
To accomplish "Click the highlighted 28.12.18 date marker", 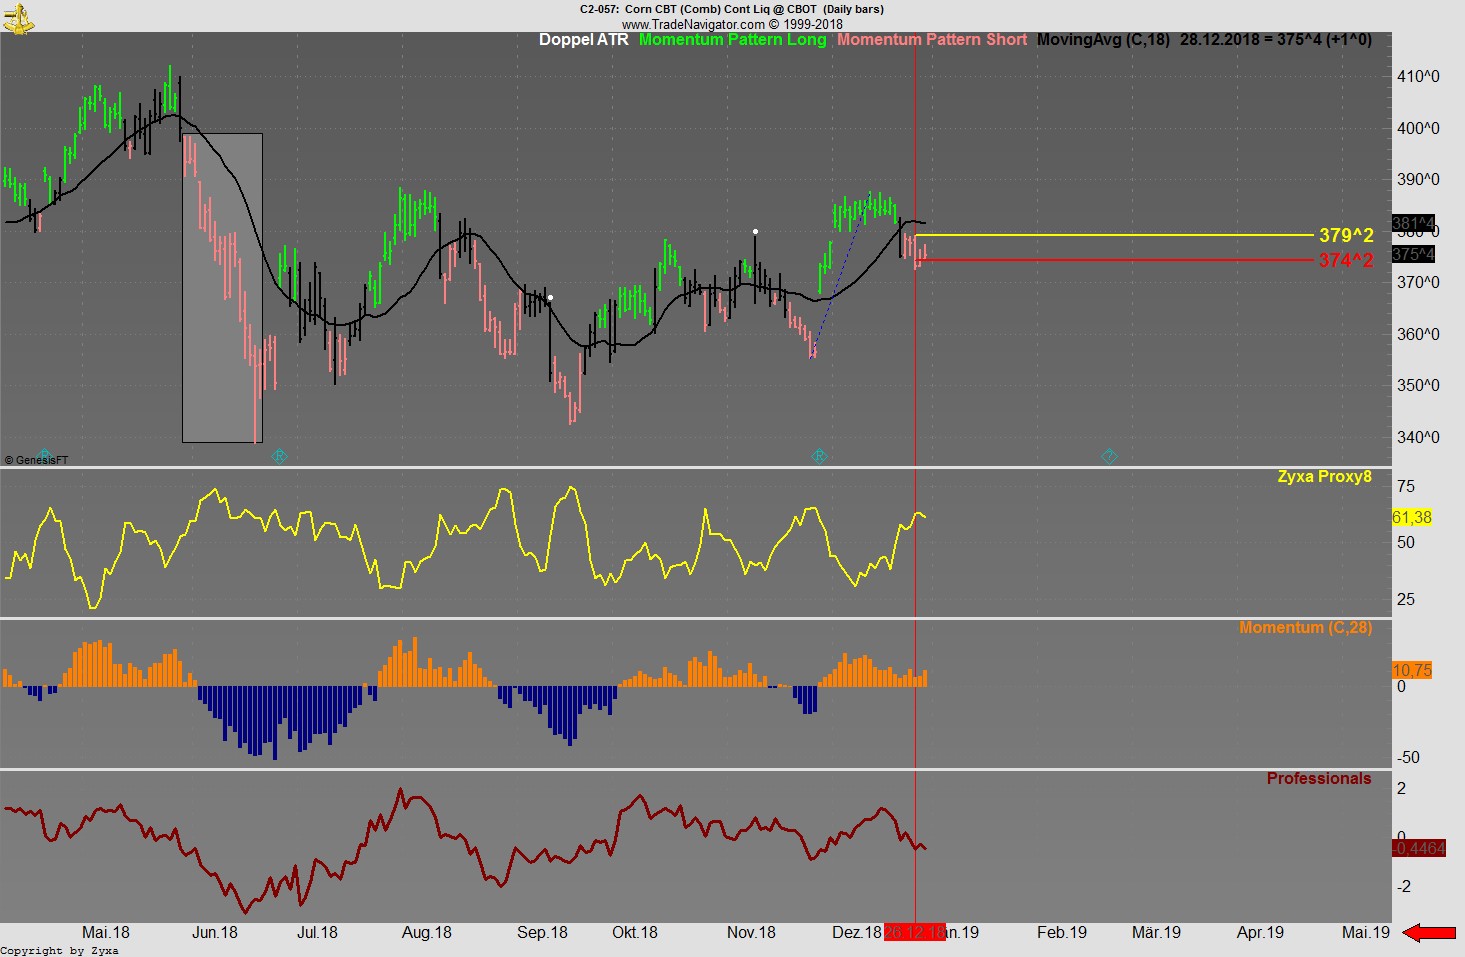I will tap(914, 933).
